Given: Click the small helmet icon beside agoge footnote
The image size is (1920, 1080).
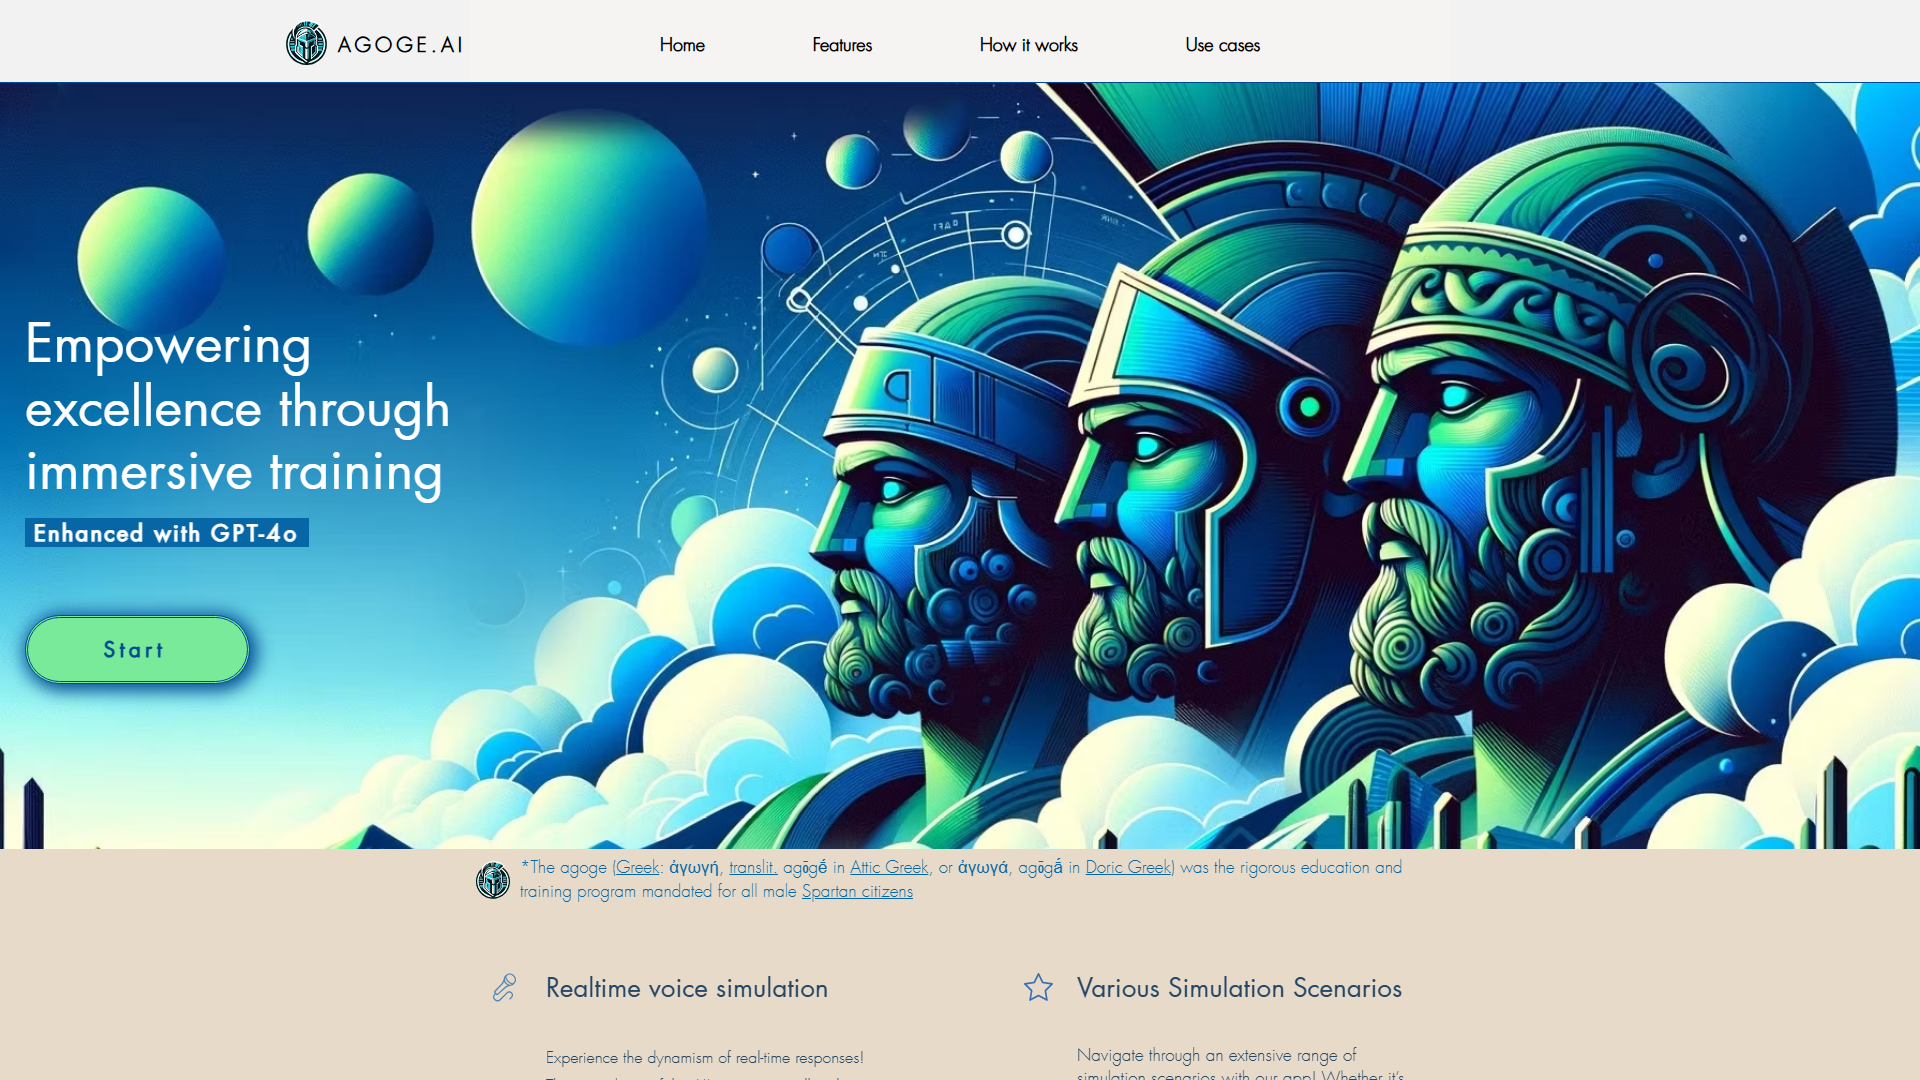Looking at the screenshot, I should pyautogui.click(x=493, y=880).
